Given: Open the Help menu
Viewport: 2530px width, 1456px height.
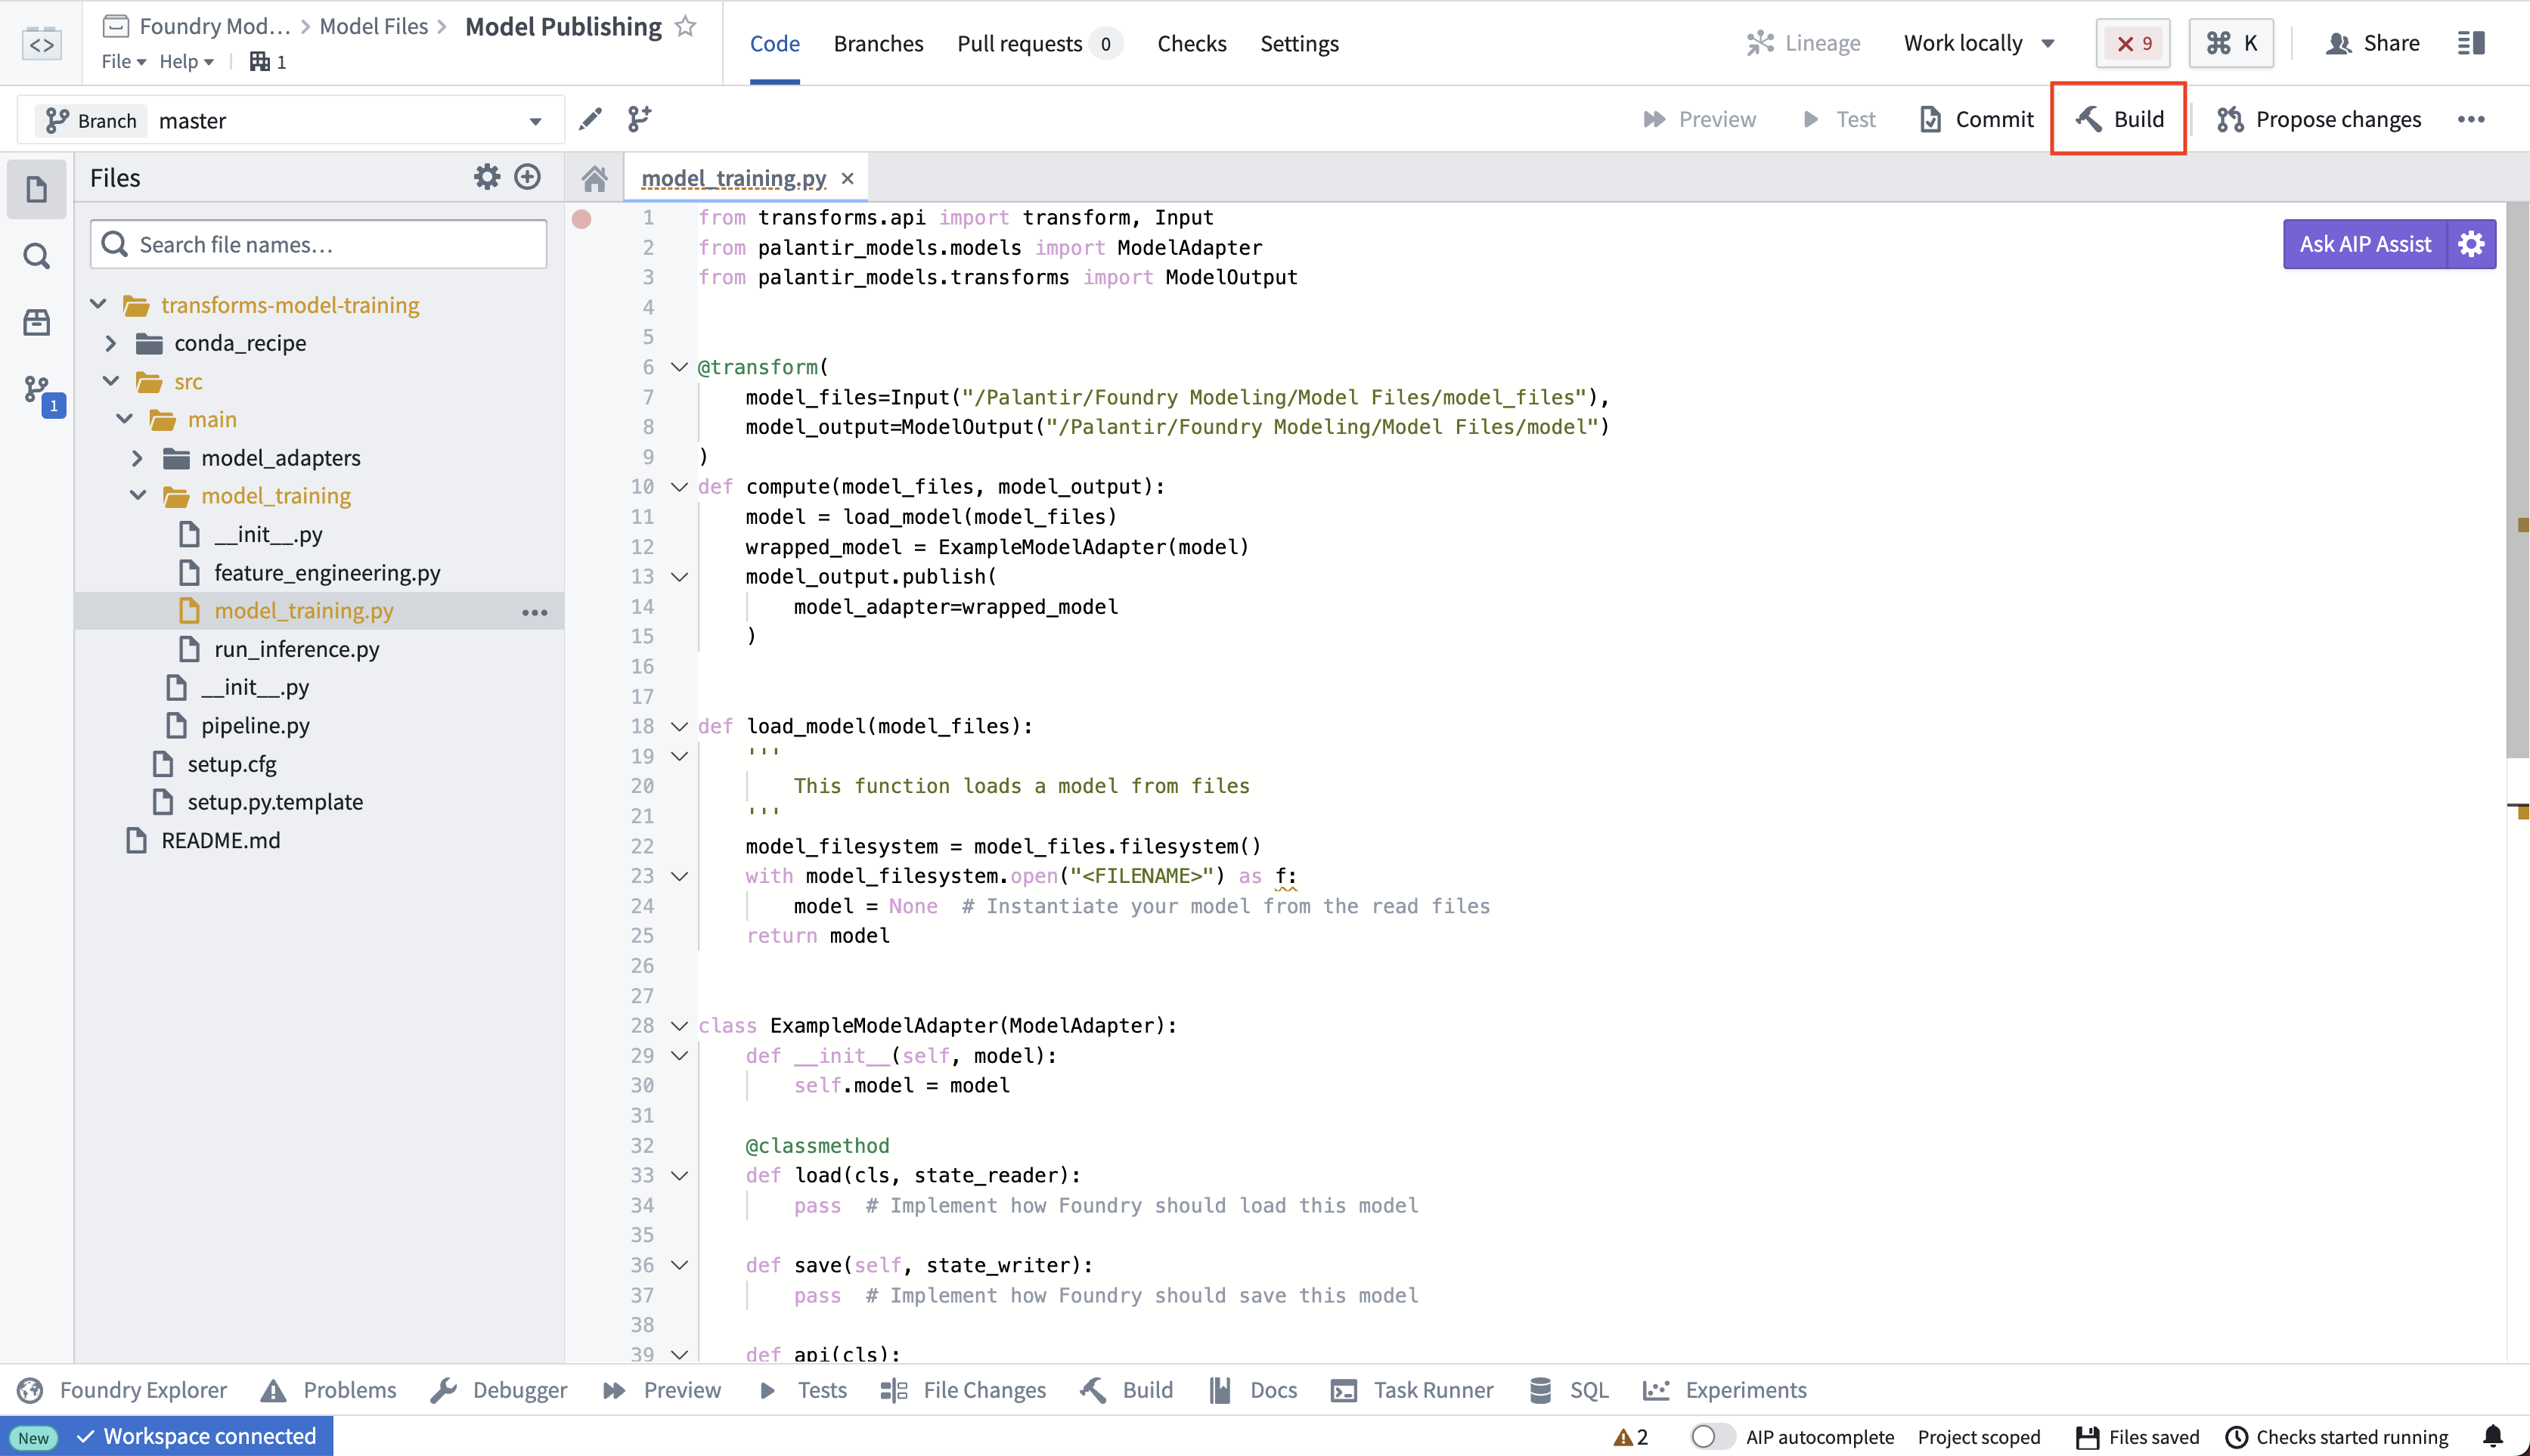Looking at the screenshot, I should (x=186, y=62).
